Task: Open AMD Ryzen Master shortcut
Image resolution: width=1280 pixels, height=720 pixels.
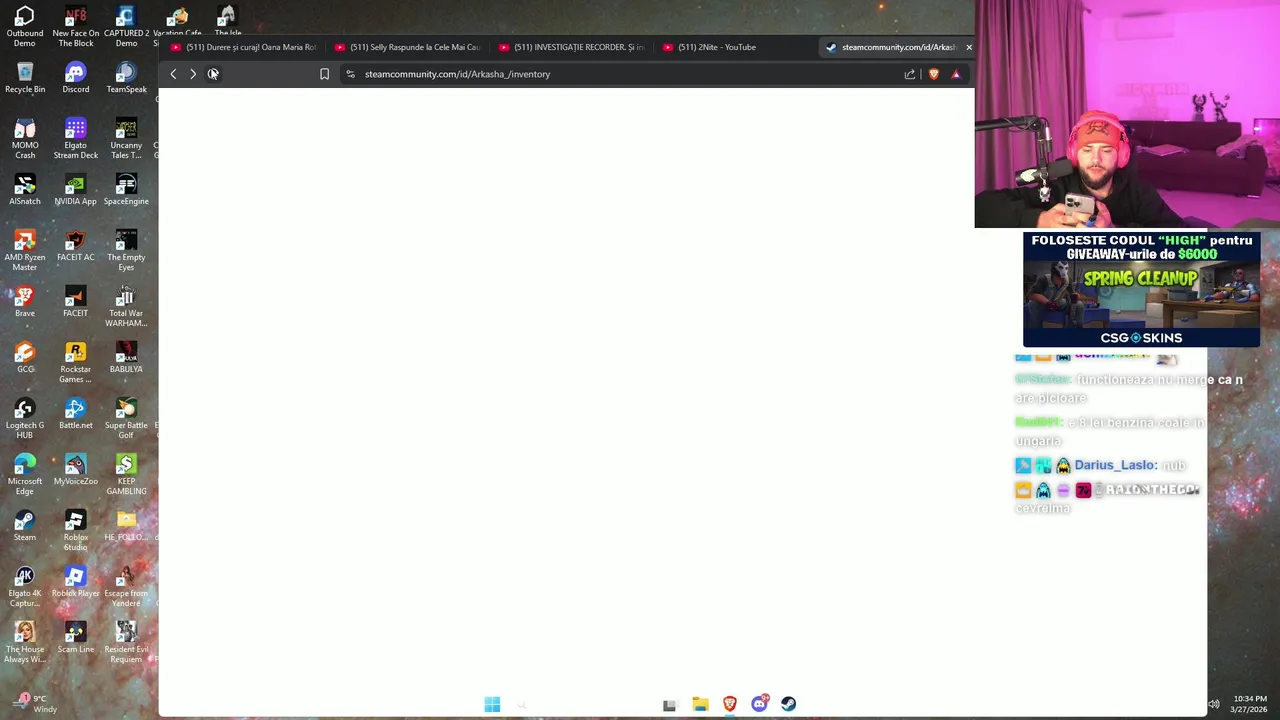Action: coord(25,250)
